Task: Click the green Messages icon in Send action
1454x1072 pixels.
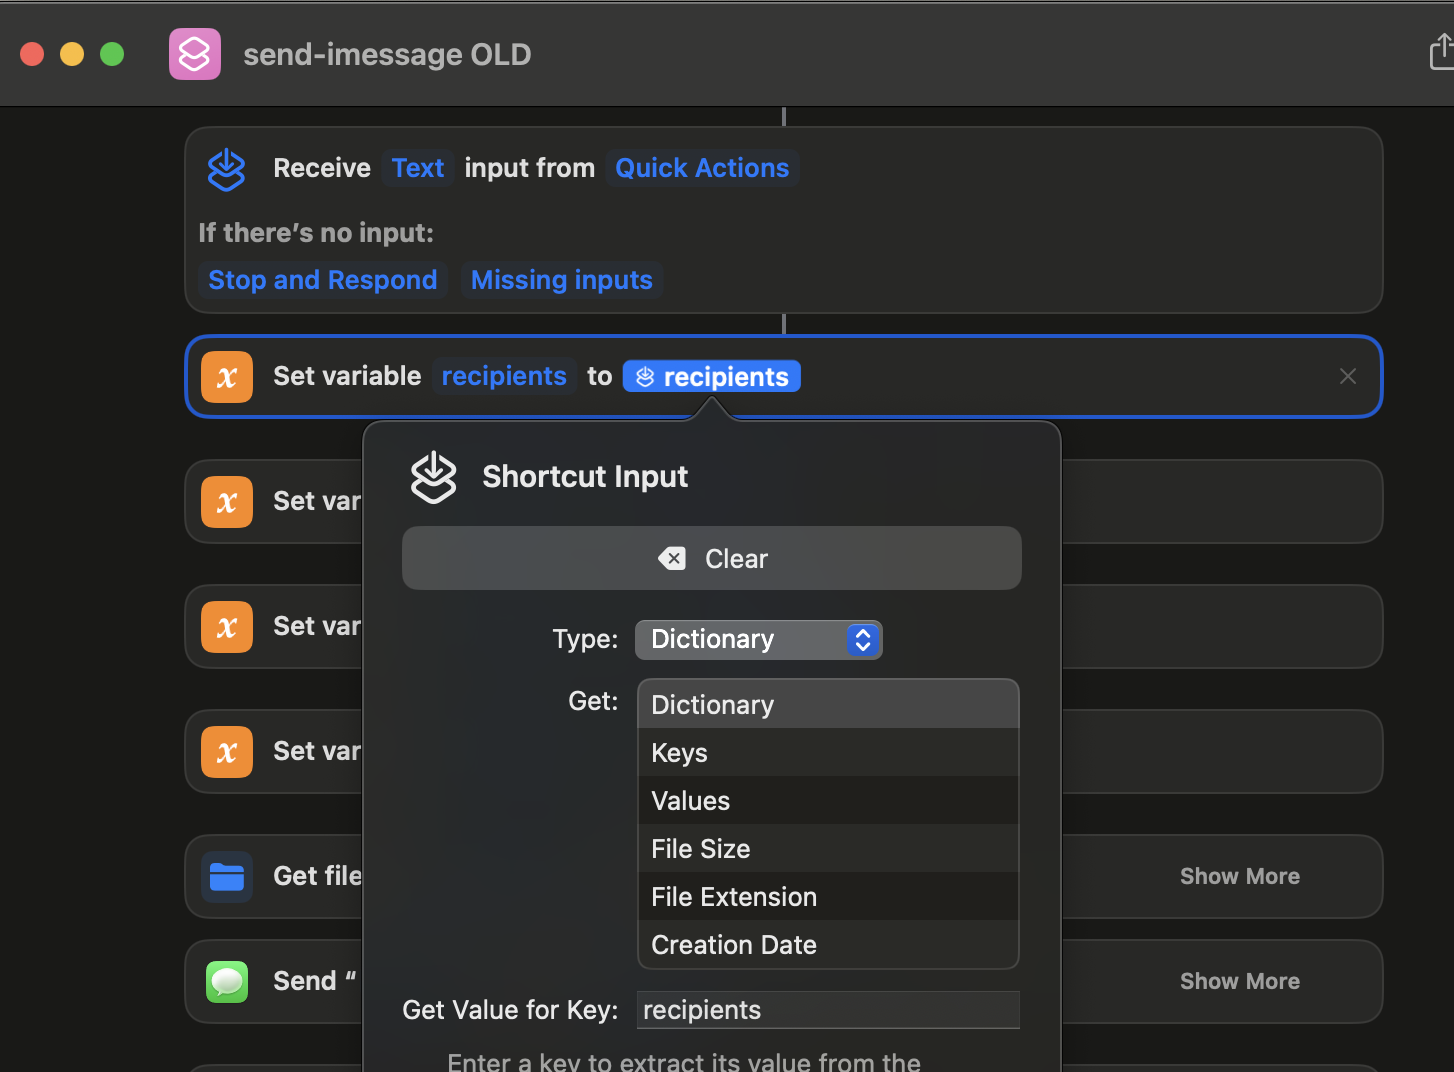Action: click(227, 981)
